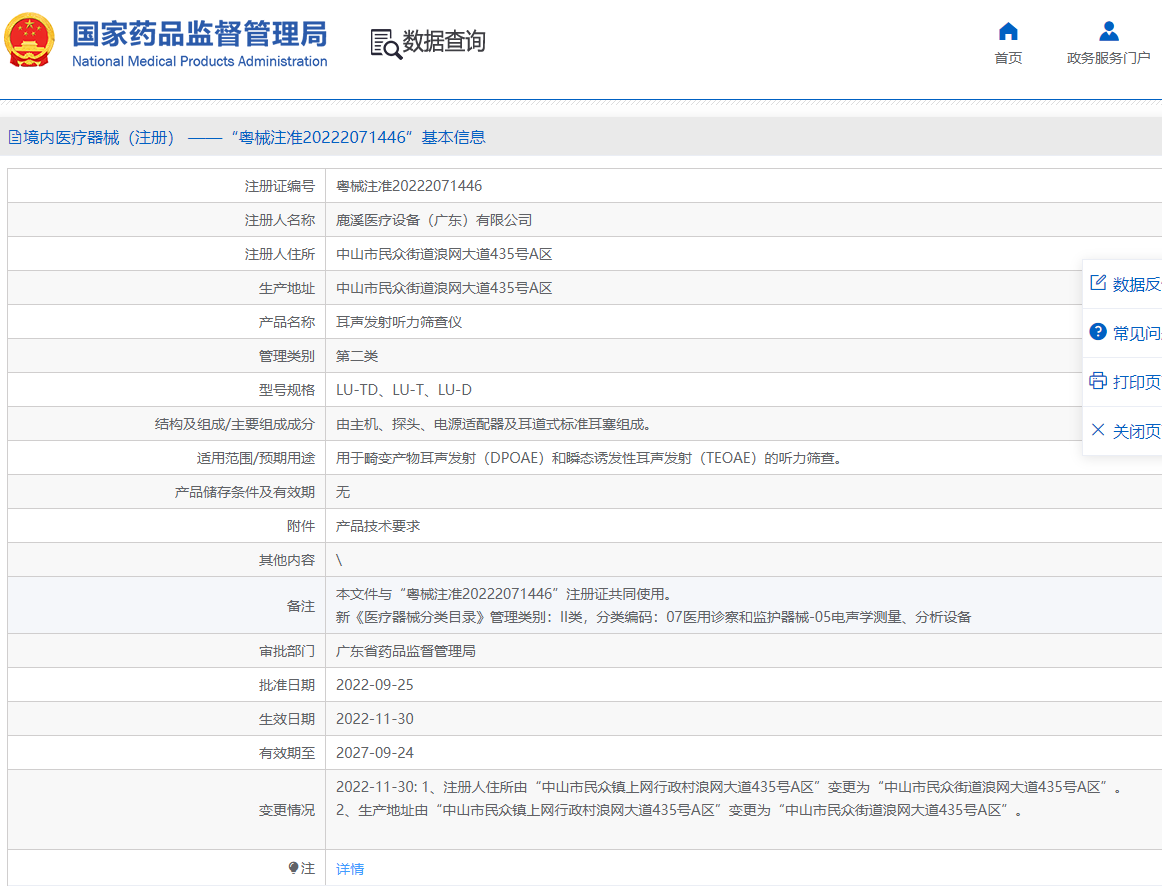The height and width of the screenshot is (886, 1162).
Task: Click the DPOAE intended use description
Action: [590, 458]
